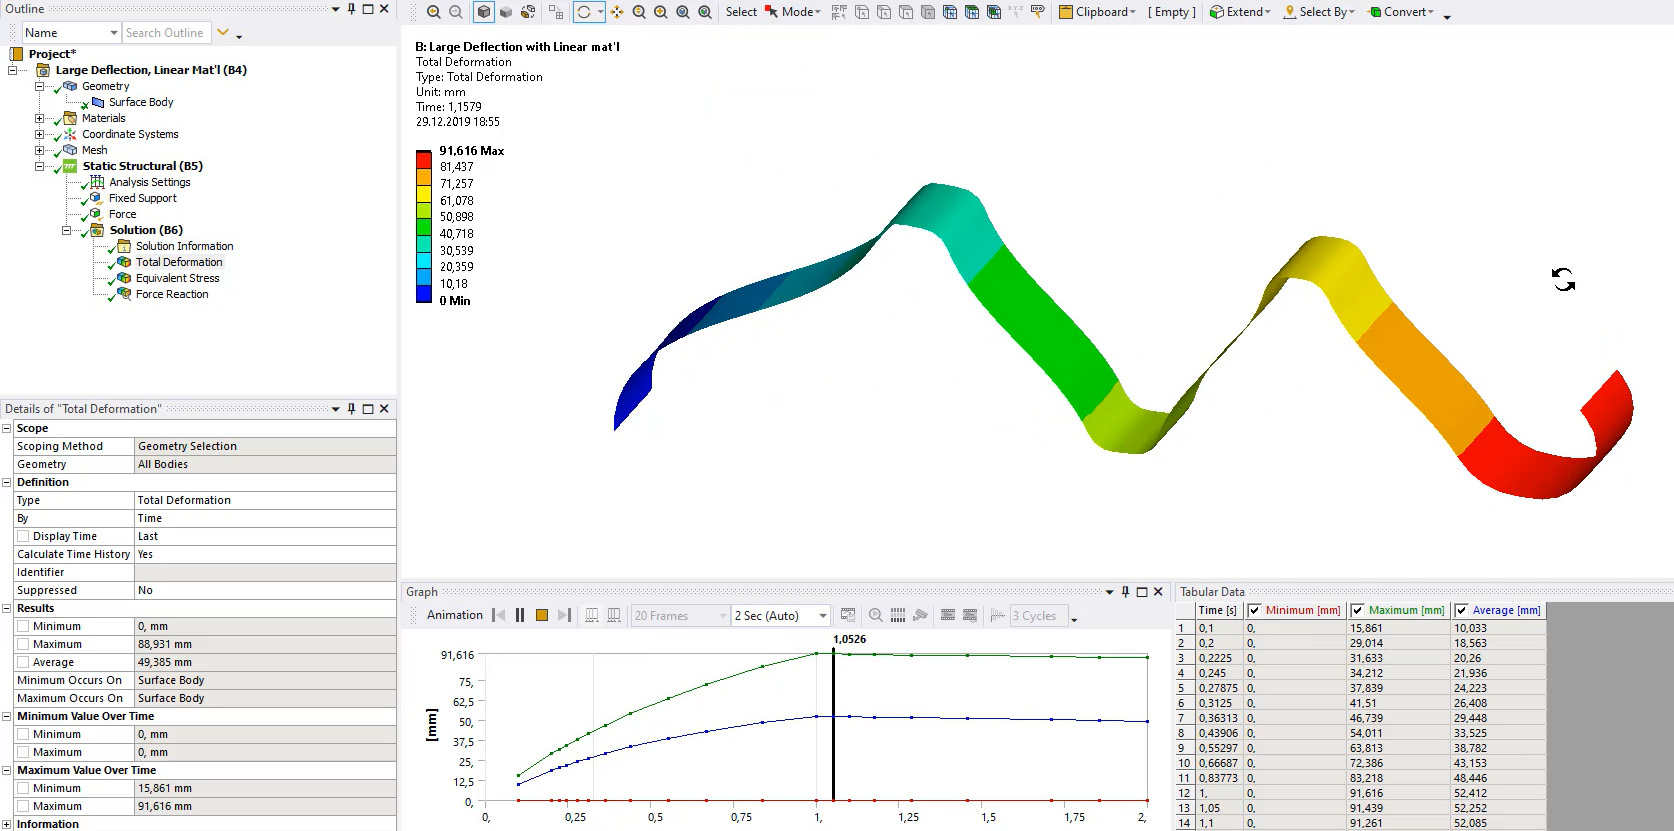
Task: Click the Fixed Support icon
Action: tap(97, 198)
